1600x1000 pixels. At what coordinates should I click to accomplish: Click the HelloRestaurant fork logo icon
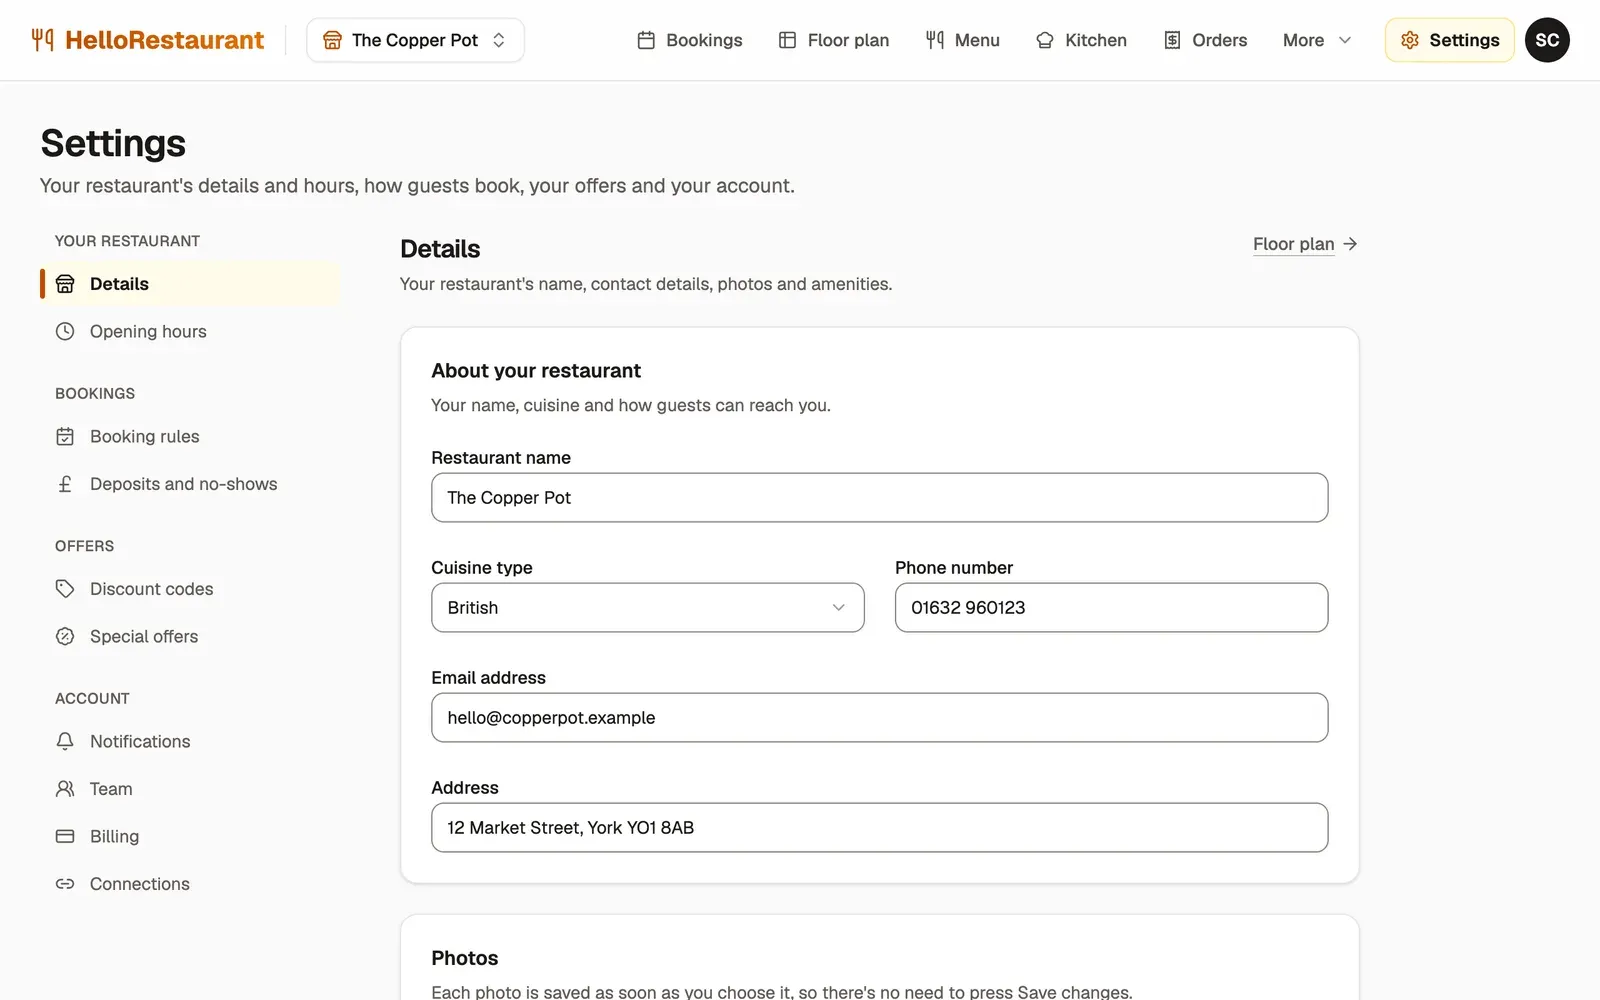pos(42,40)
